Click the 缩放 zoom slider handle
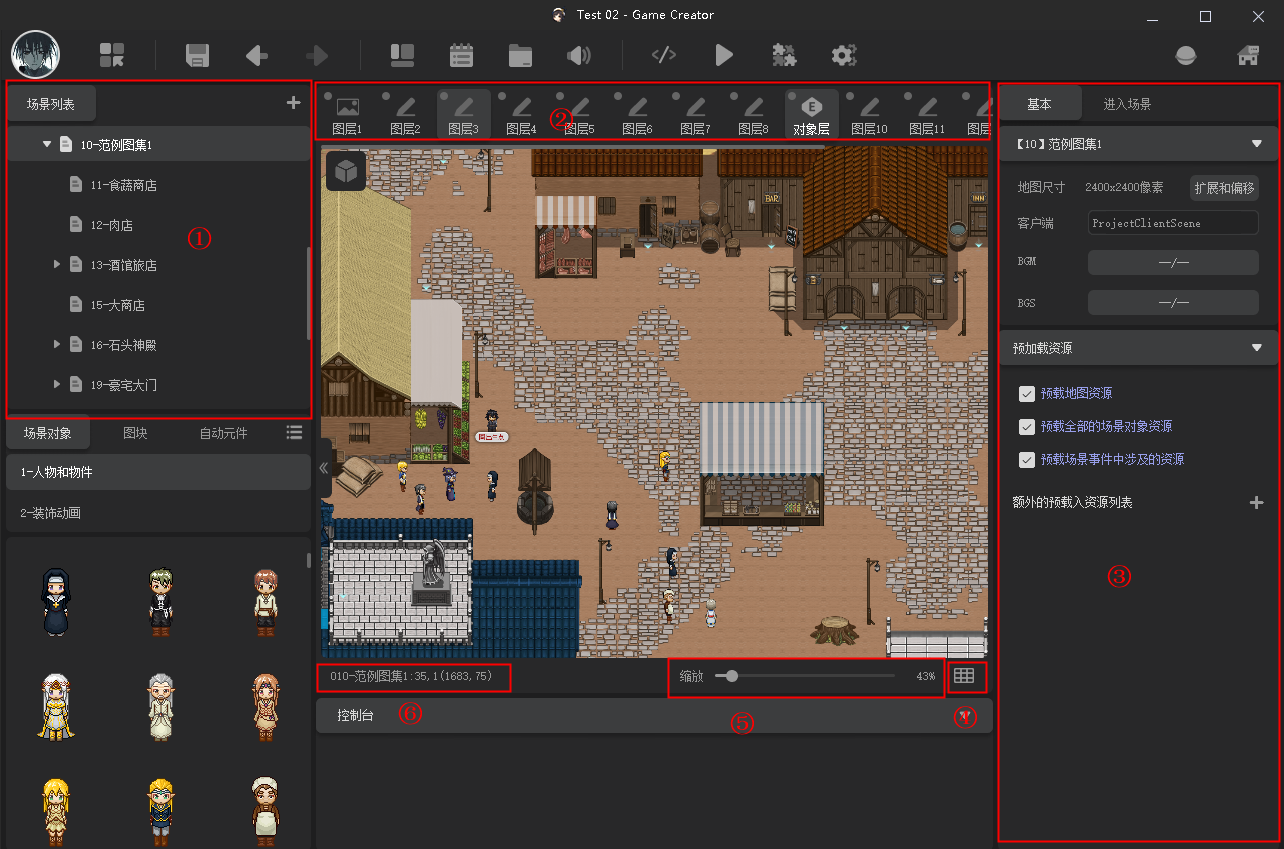This screenshot has height=849, width=1284. coord(732,676)
